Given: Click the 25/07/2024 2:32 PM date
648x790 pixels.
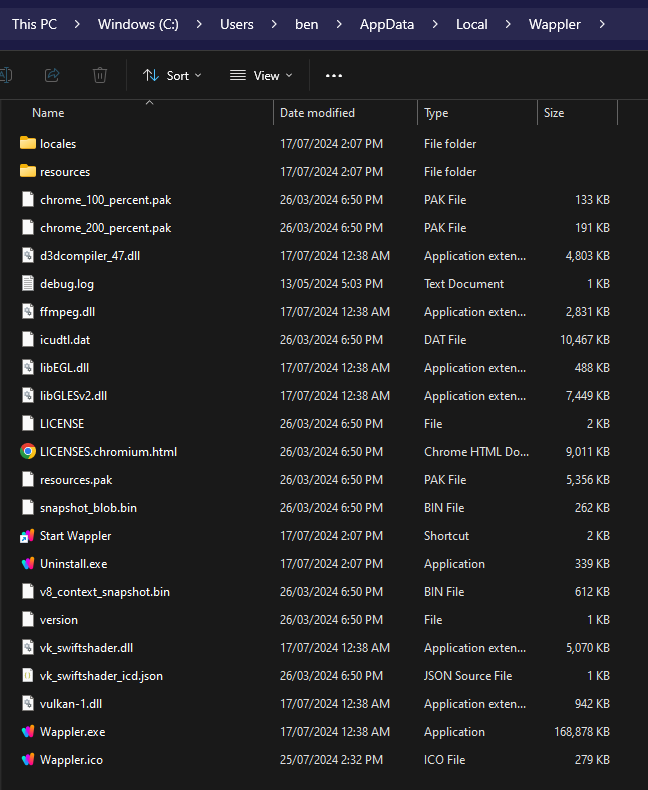Looking at the screenshot, I should tap(331, 760).
